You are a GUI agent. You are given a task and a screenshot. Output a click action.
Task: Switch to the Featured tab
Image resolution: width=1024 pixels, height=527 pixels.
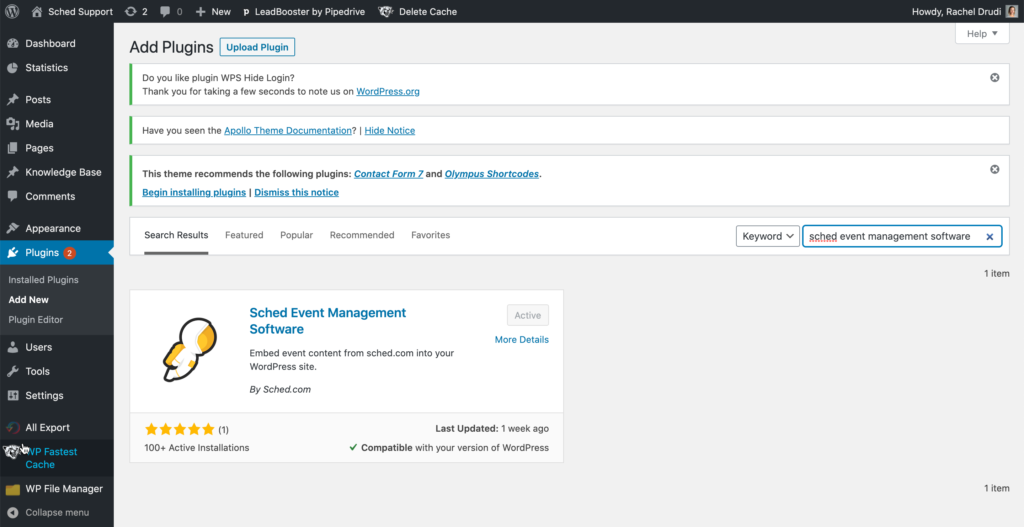(244, 235)
